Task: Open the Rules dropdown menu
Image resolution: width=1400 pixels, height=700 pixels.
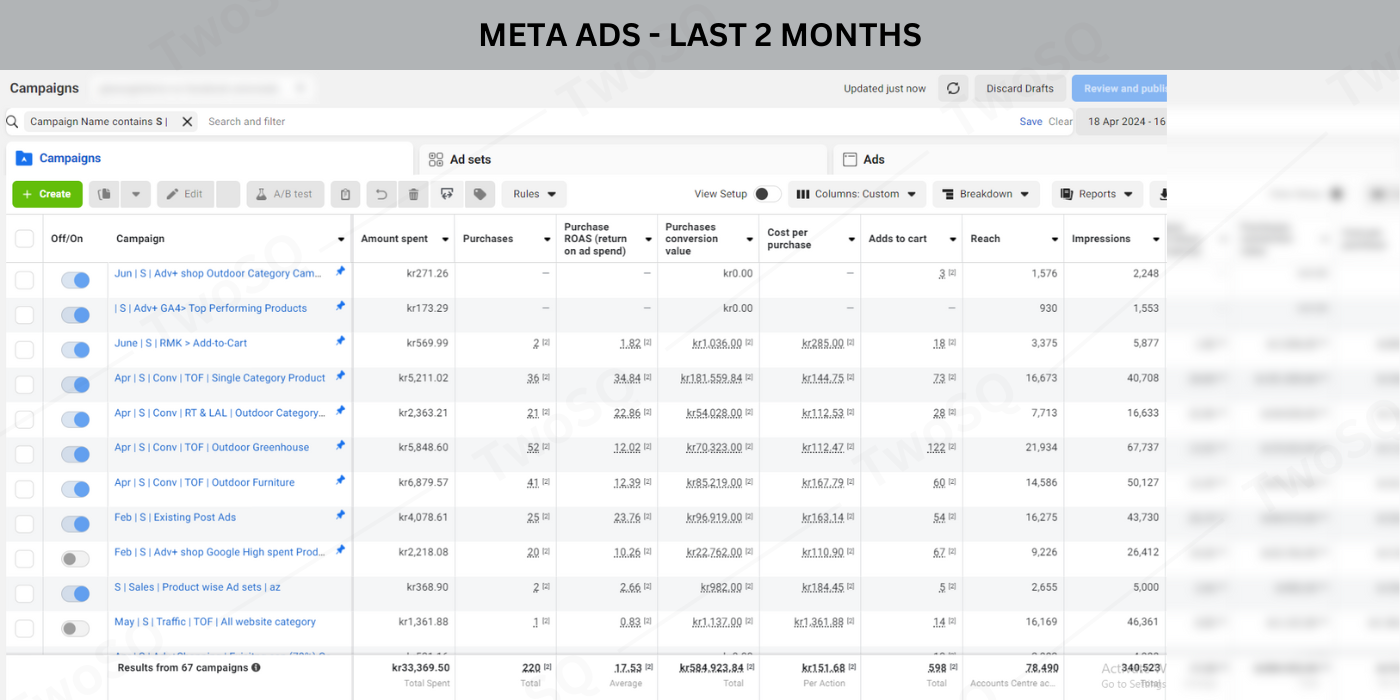Action: pyautogui.click(x=534, y=194)
